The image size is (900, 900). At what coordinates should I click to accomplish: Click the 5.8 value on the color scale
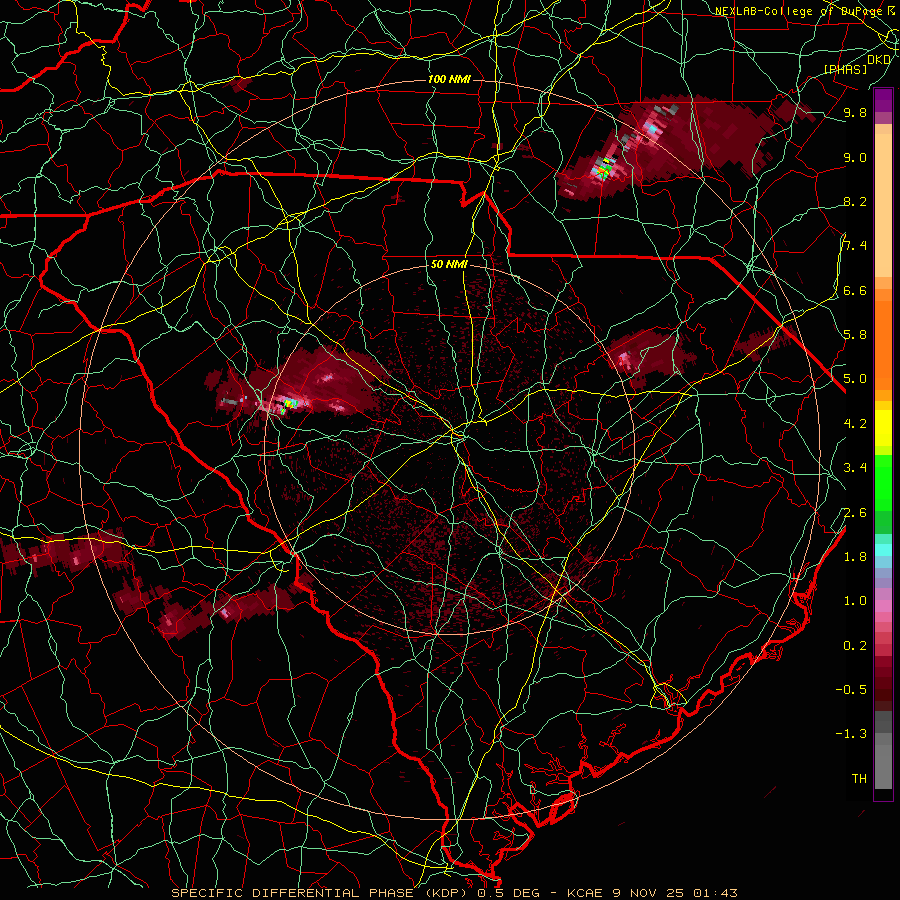[855, 335]
